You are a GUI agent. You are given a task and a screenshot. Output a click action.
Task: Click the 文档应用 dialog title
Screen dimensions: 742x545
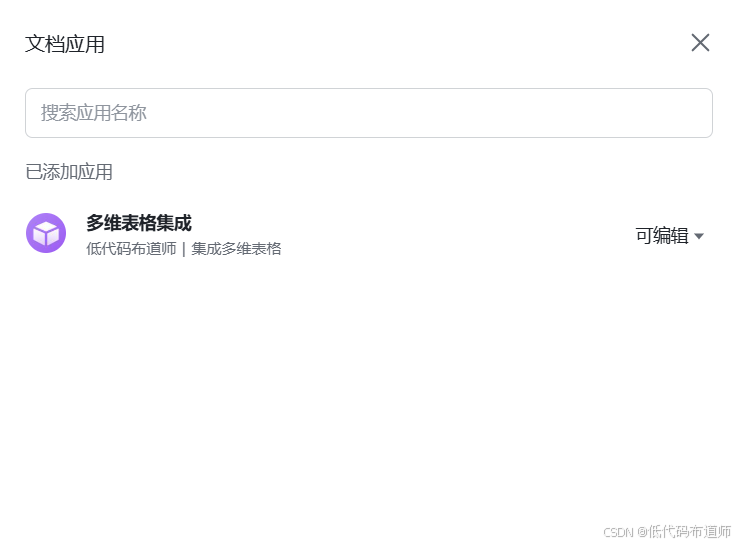tap(65, 44)
